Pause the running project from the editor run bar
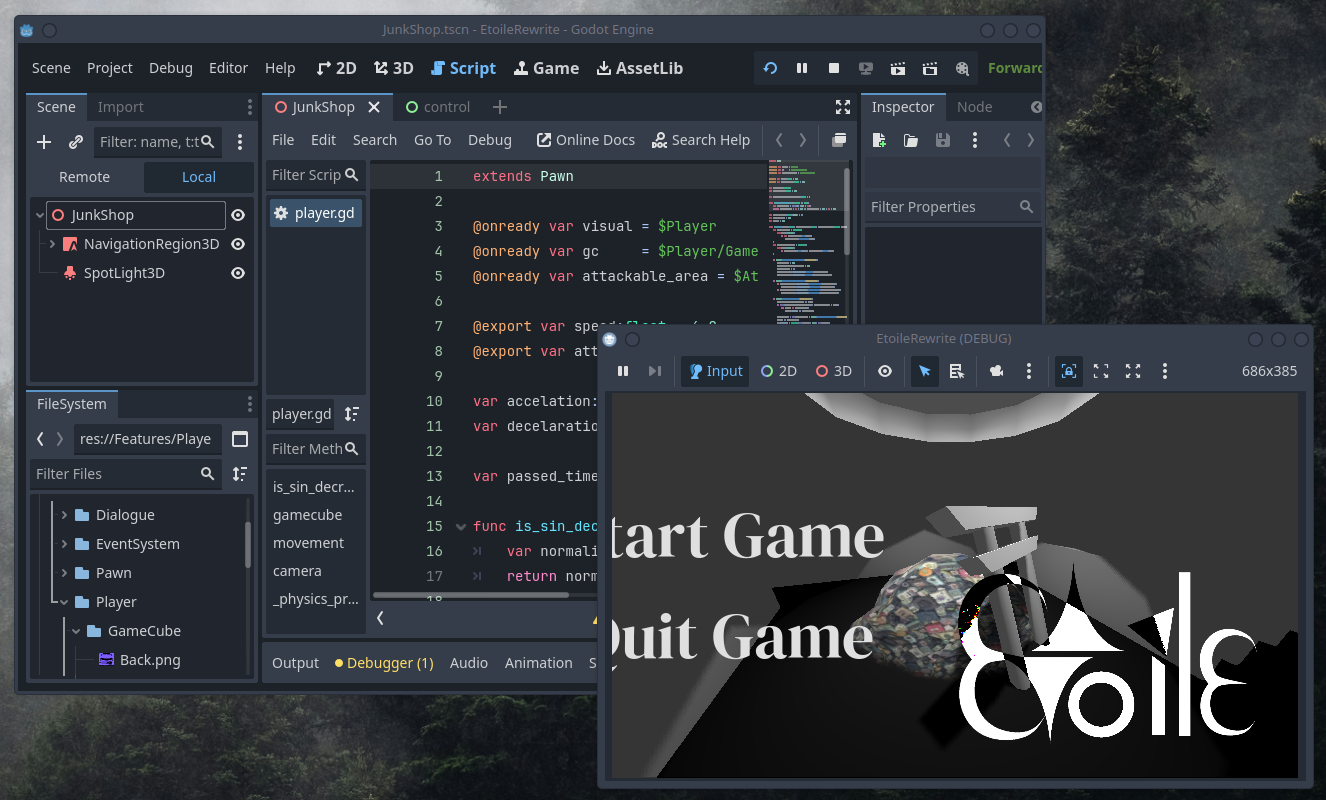The height and width of the screenshot is (800, 1326). 802,68
